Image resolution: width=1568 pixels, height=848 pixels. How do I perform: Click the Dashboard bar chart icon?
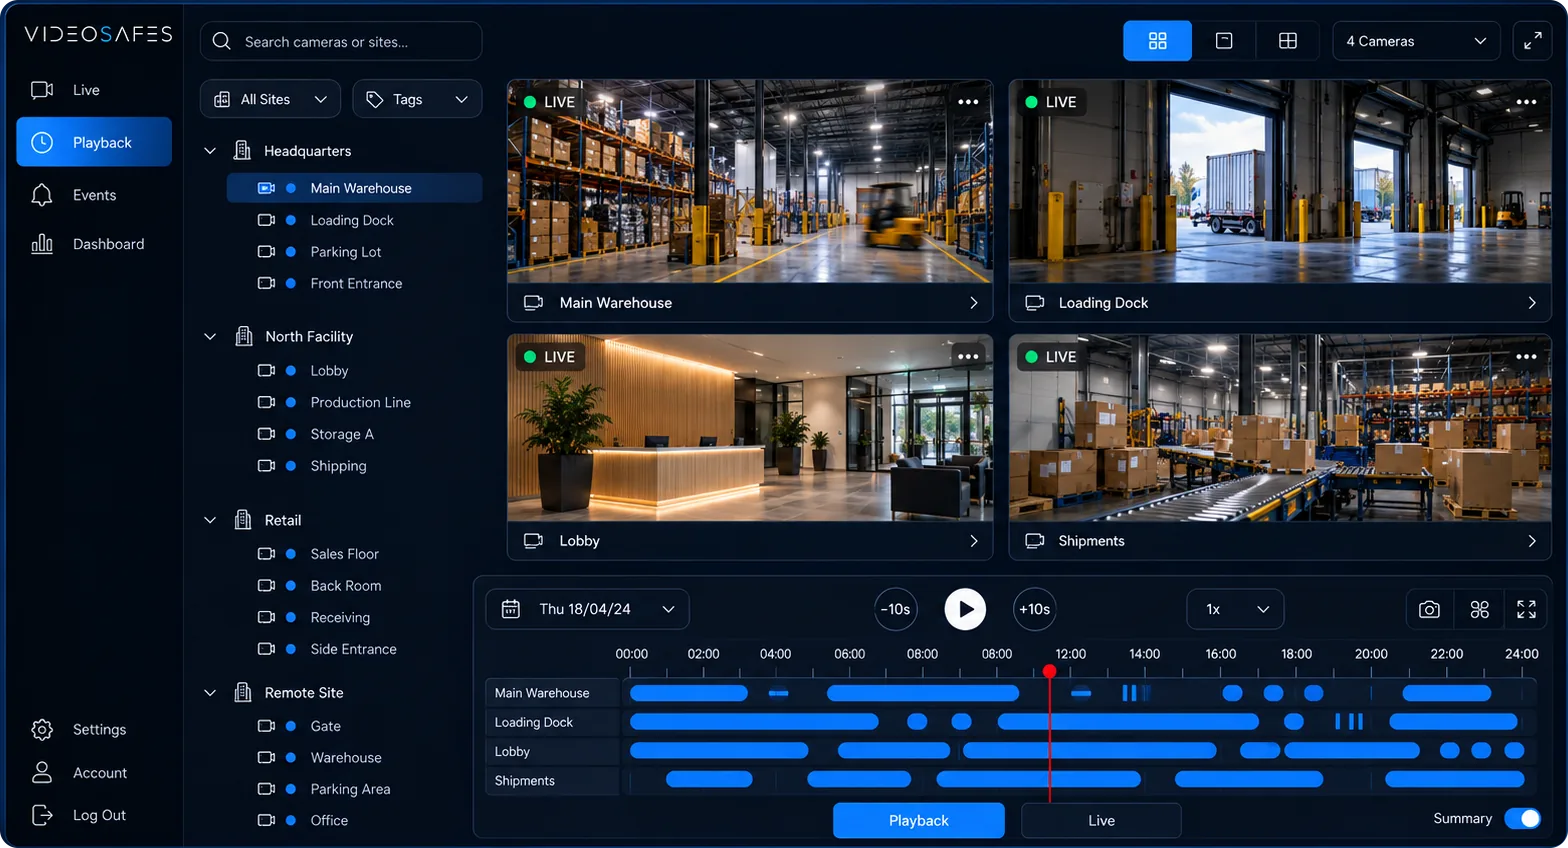[42, 243]
